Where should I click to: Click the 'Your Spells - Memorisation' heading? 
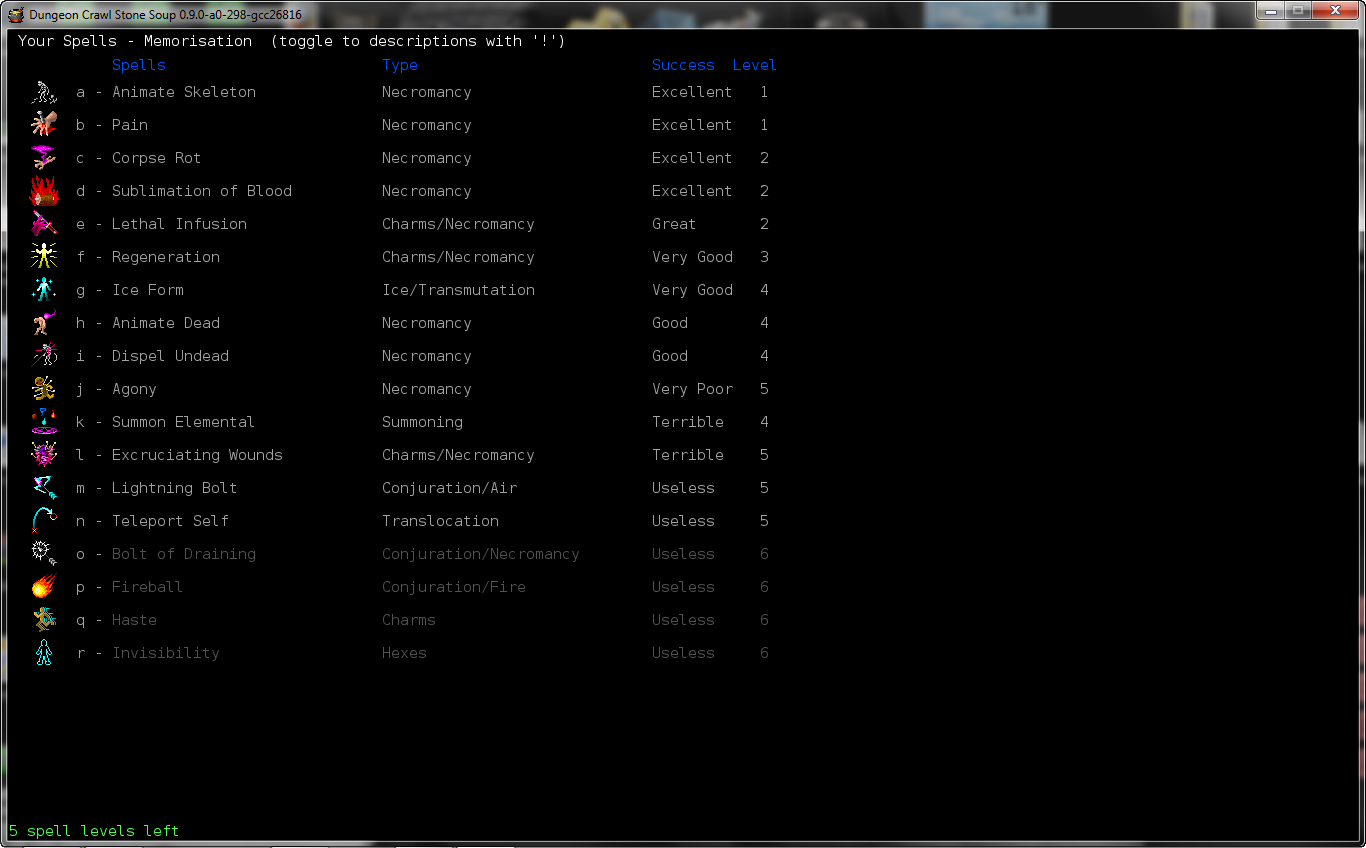(135, 41)
